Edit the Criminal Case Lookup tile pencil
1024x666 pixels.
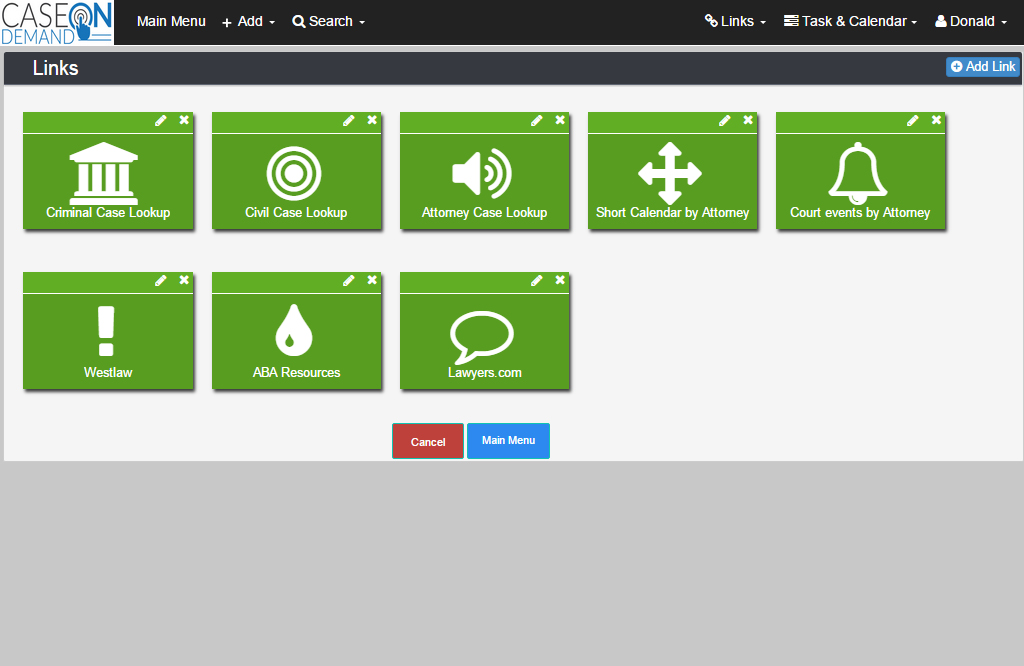click(161, 120)
